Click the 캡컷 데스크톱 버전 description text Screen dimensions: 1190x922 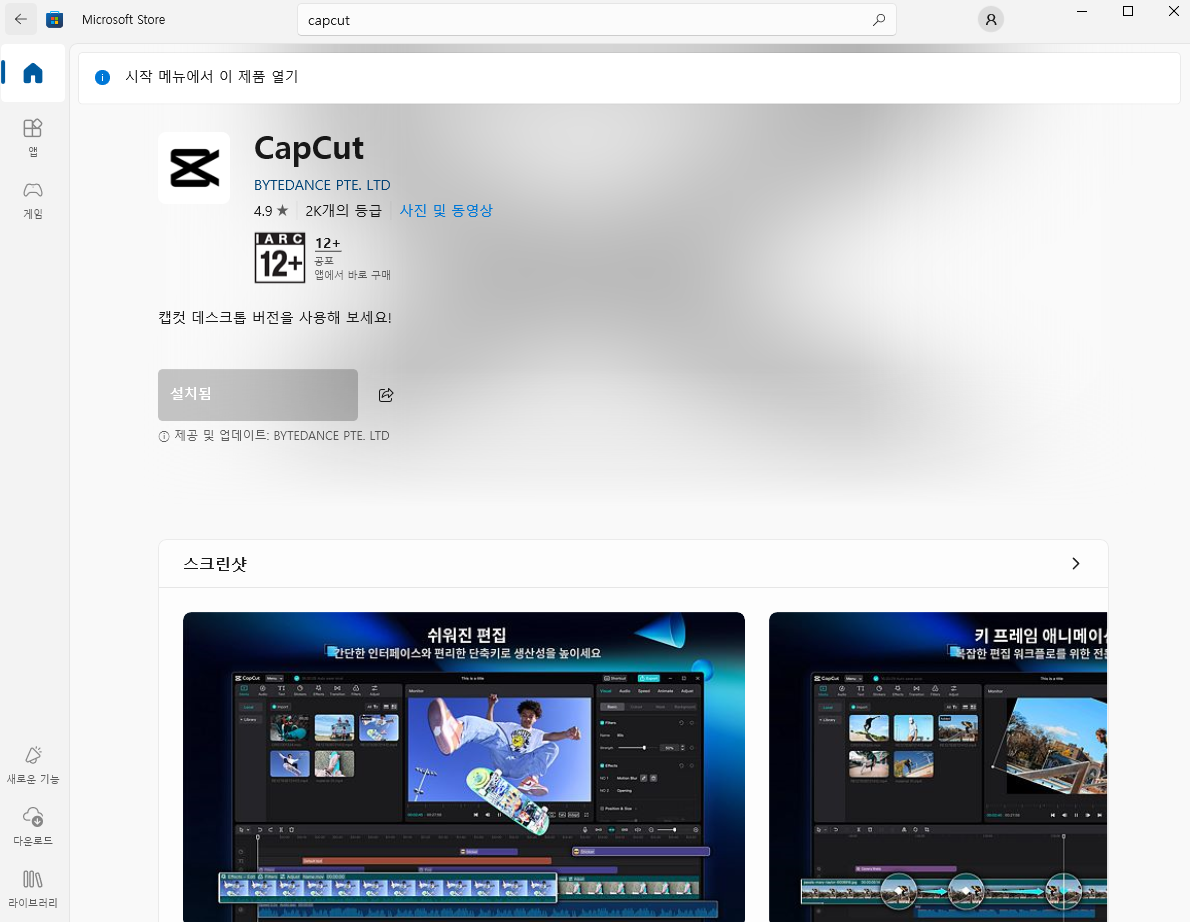(x=275, y=317)
